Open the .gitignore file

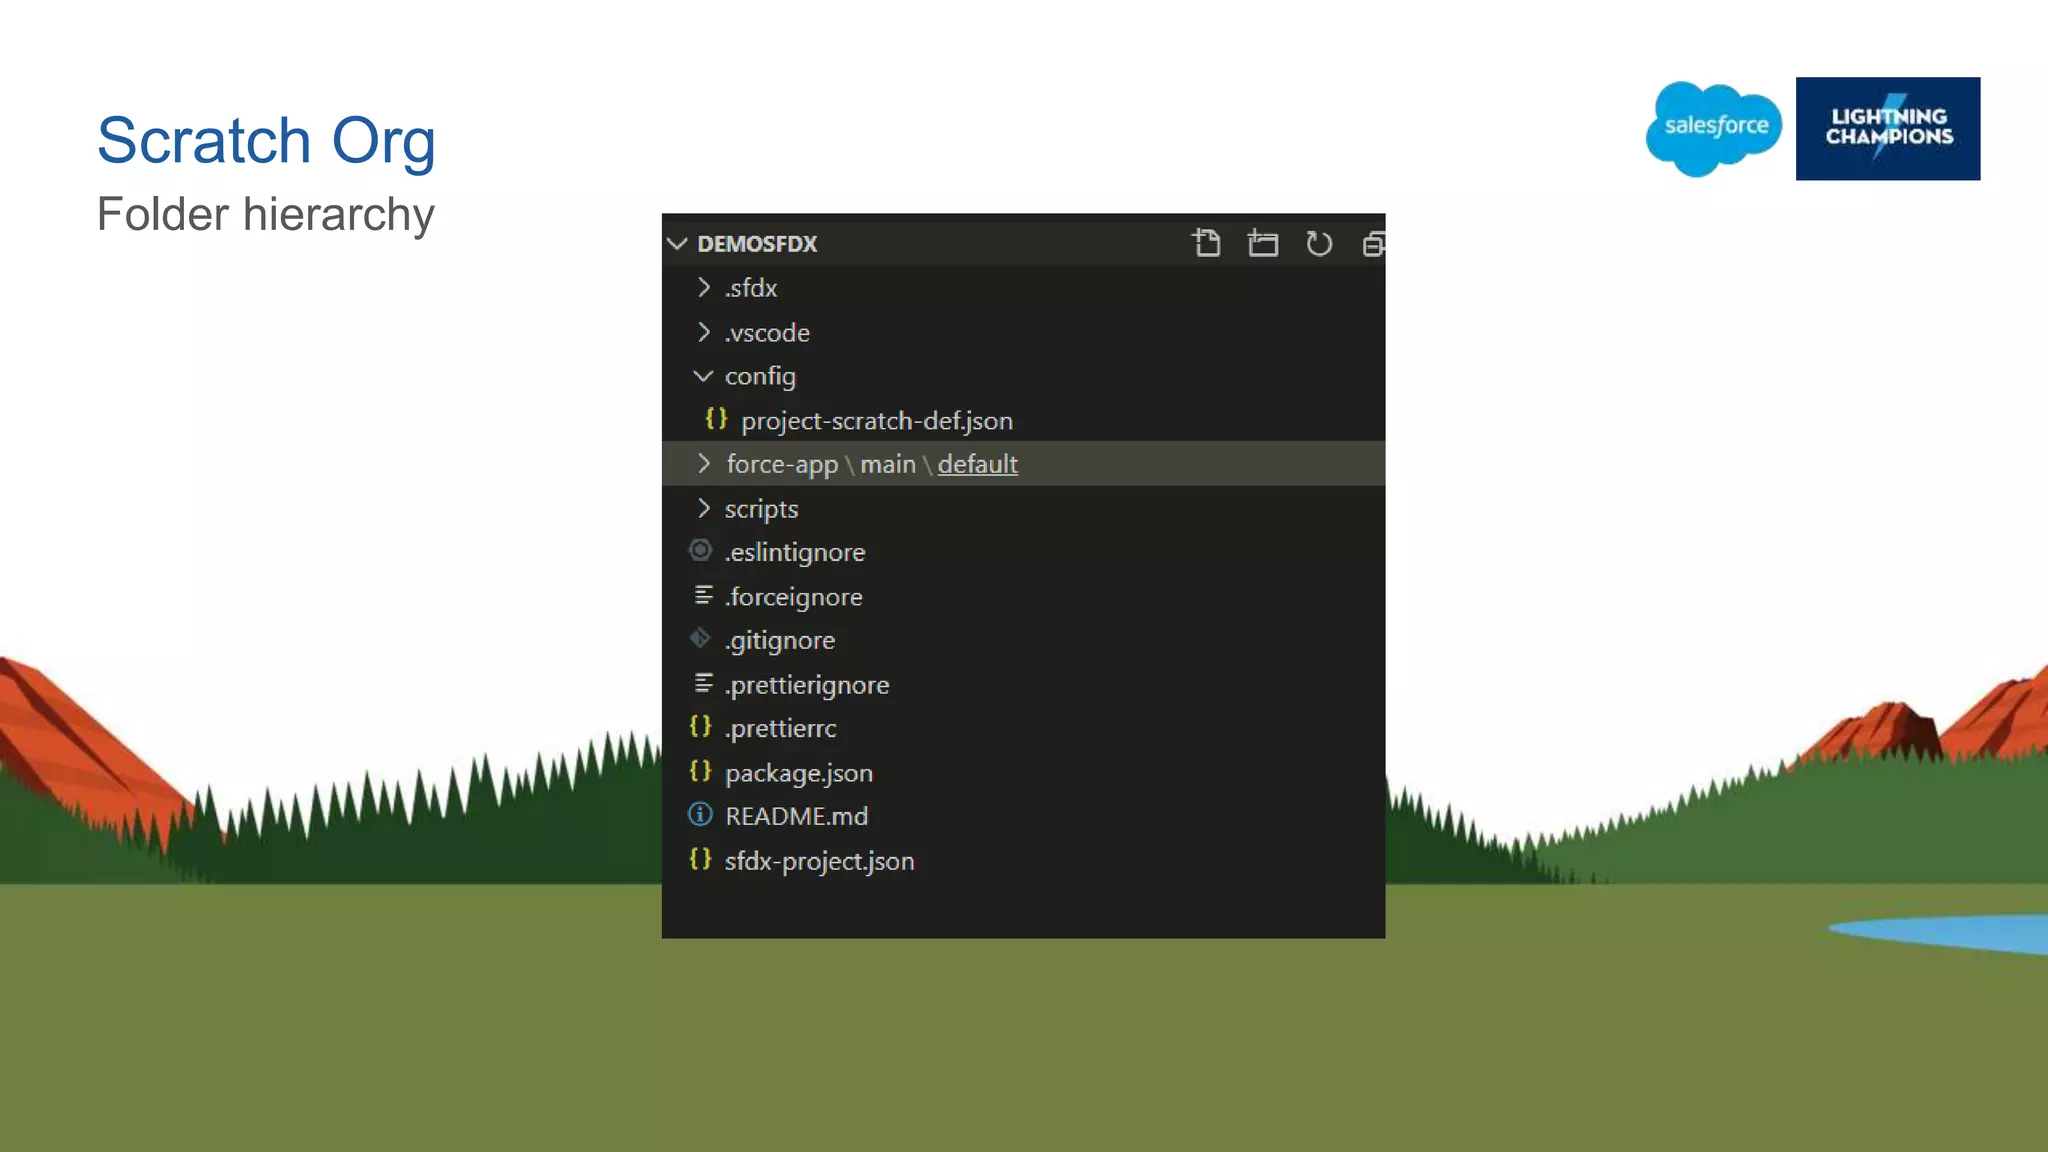tap(779, 641)
